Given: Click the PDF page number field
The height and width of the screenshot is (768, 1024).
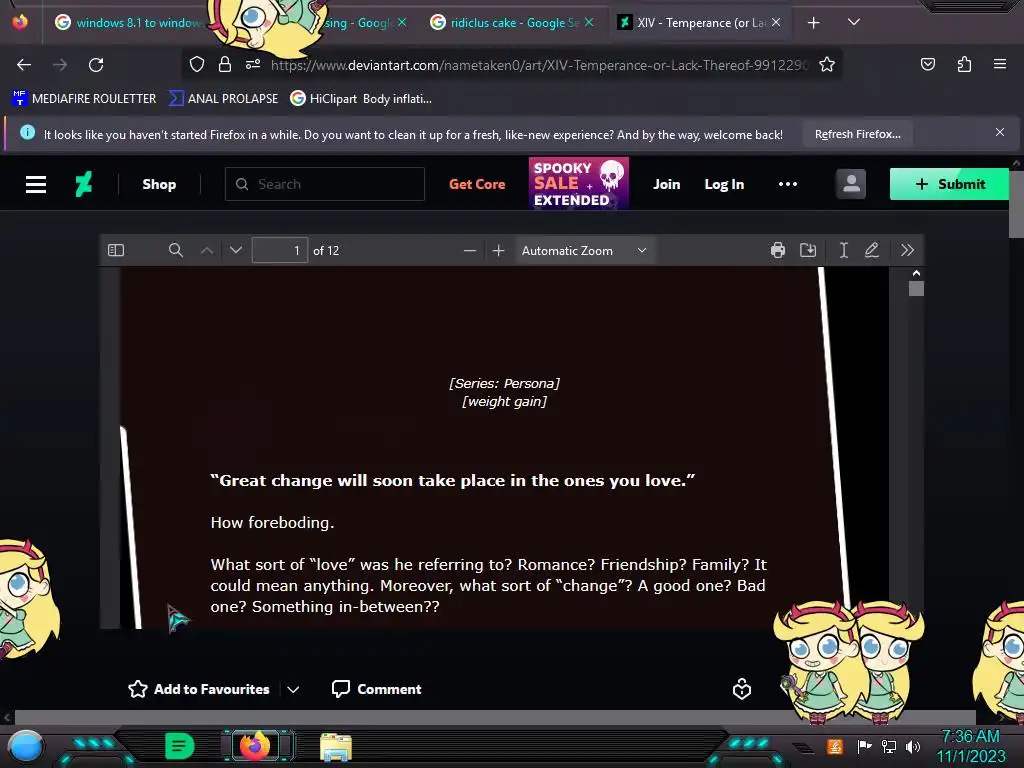Looking at the screenshot, I should coord(280,250).
